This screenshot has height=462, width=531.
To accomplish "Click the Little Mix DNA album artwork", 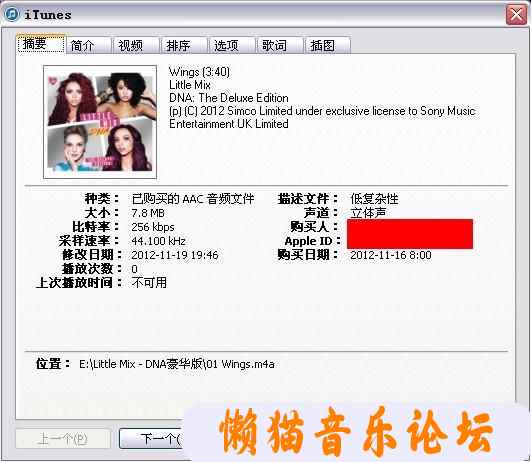I will coord(100,122).
